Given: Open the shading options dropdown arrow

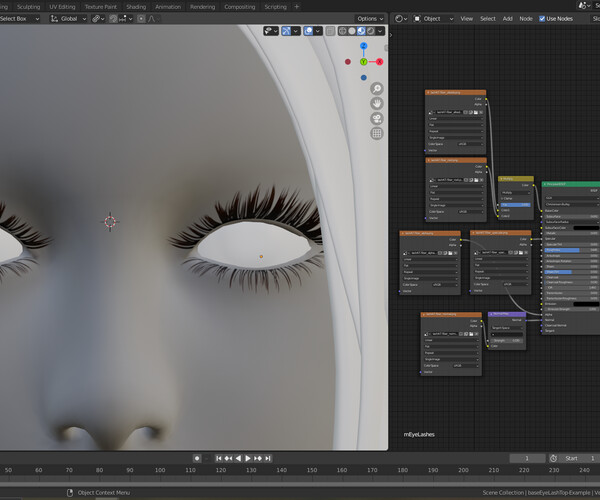Looking at the screenshot, I should click(x=380, y=31).
